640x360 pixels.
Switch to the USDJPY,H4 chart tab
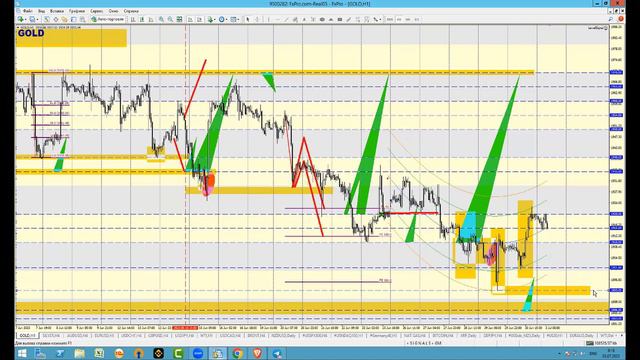click(x=184, y=336)
